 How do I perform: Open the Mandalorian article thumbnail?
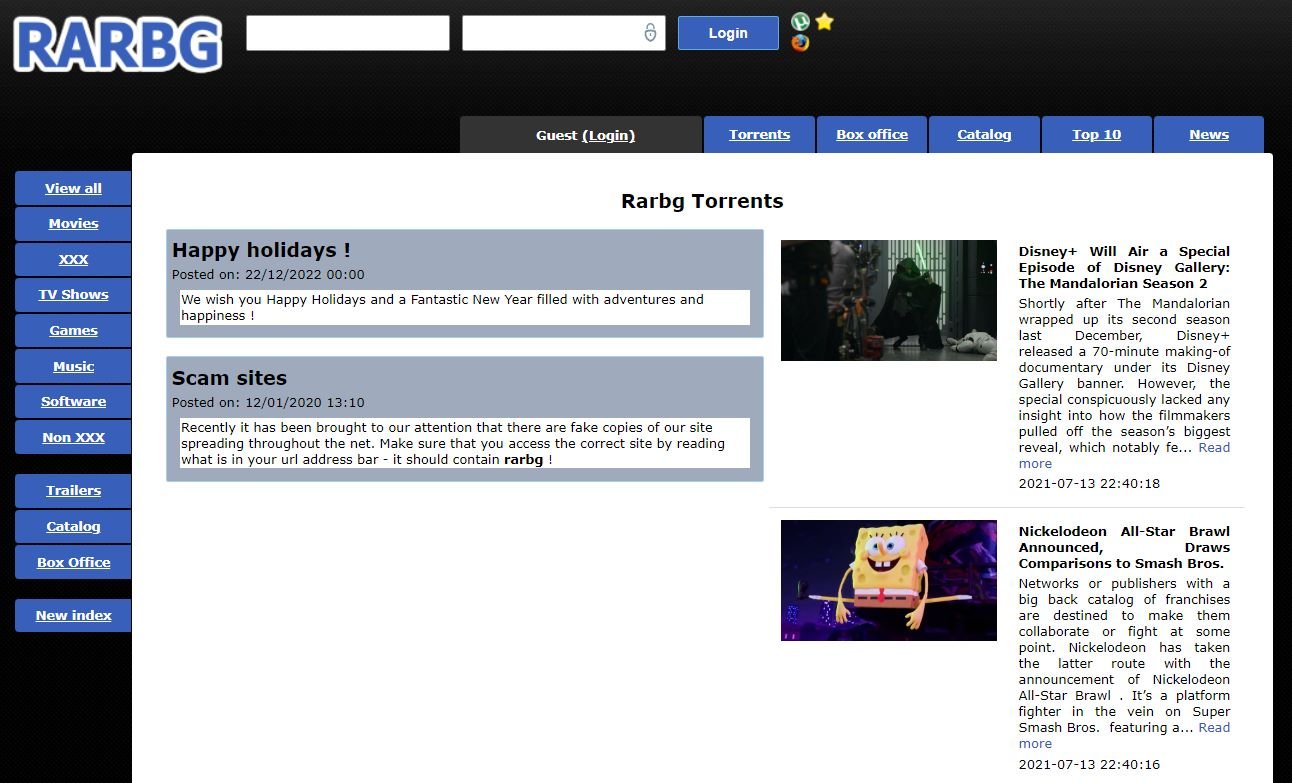coord(888,300)
